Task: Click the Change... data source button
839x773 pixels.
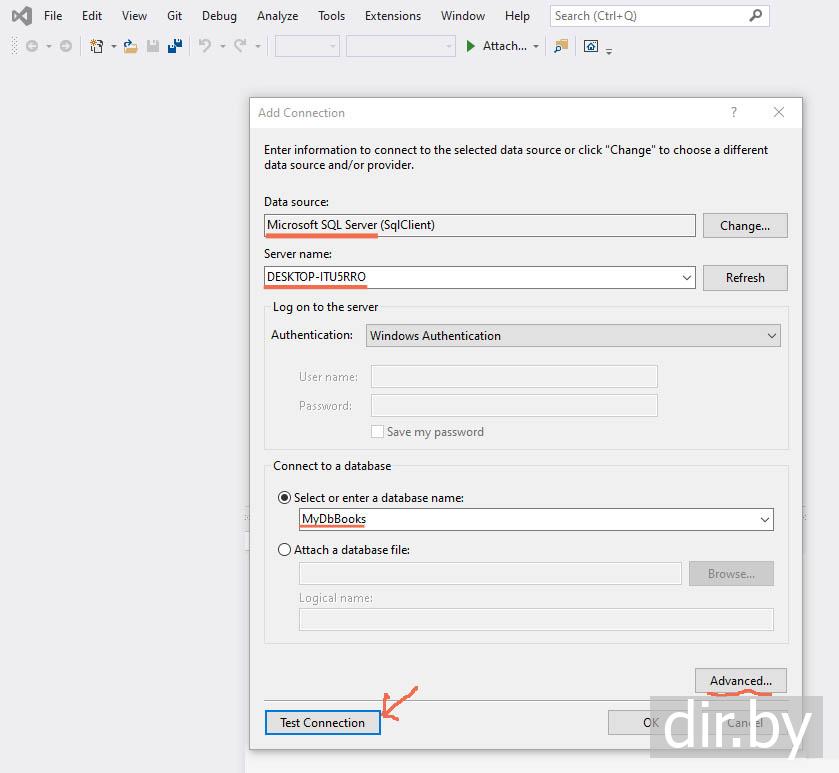Action: 744,226
